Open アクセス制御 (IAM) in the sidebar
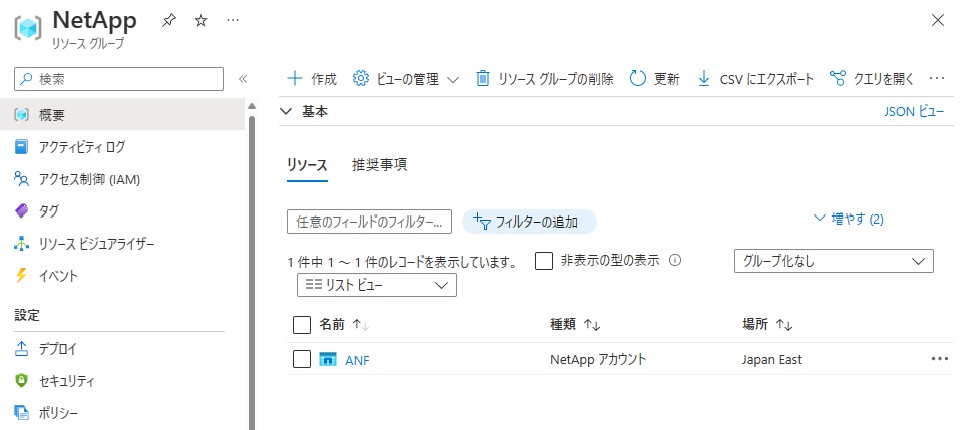This screenshot has height=430, width=966. 89,179
